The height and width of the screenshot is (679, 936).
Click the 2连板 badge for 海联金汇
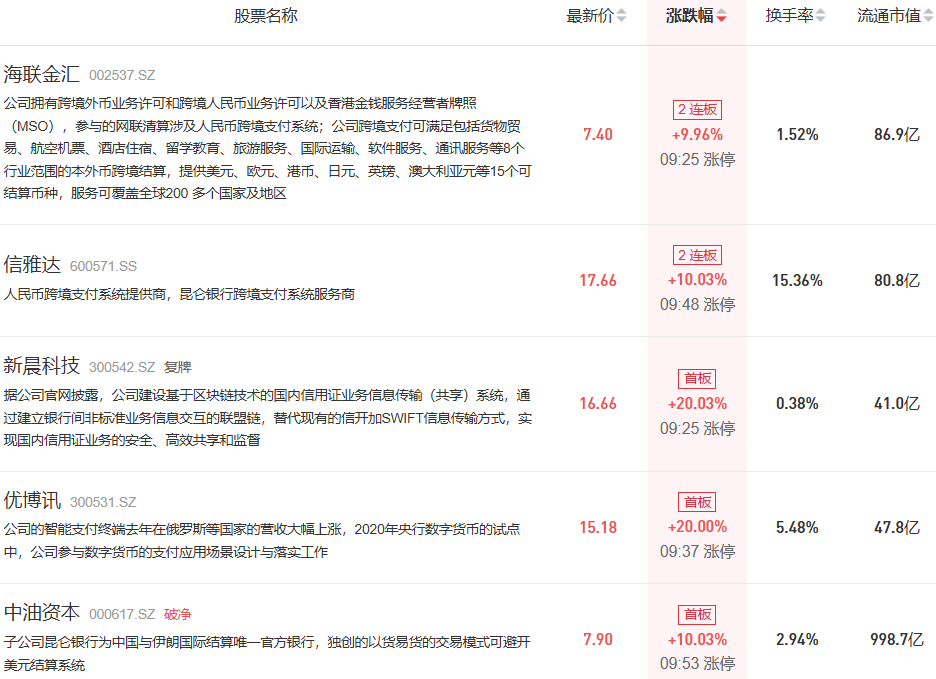(x=697, y=110)
